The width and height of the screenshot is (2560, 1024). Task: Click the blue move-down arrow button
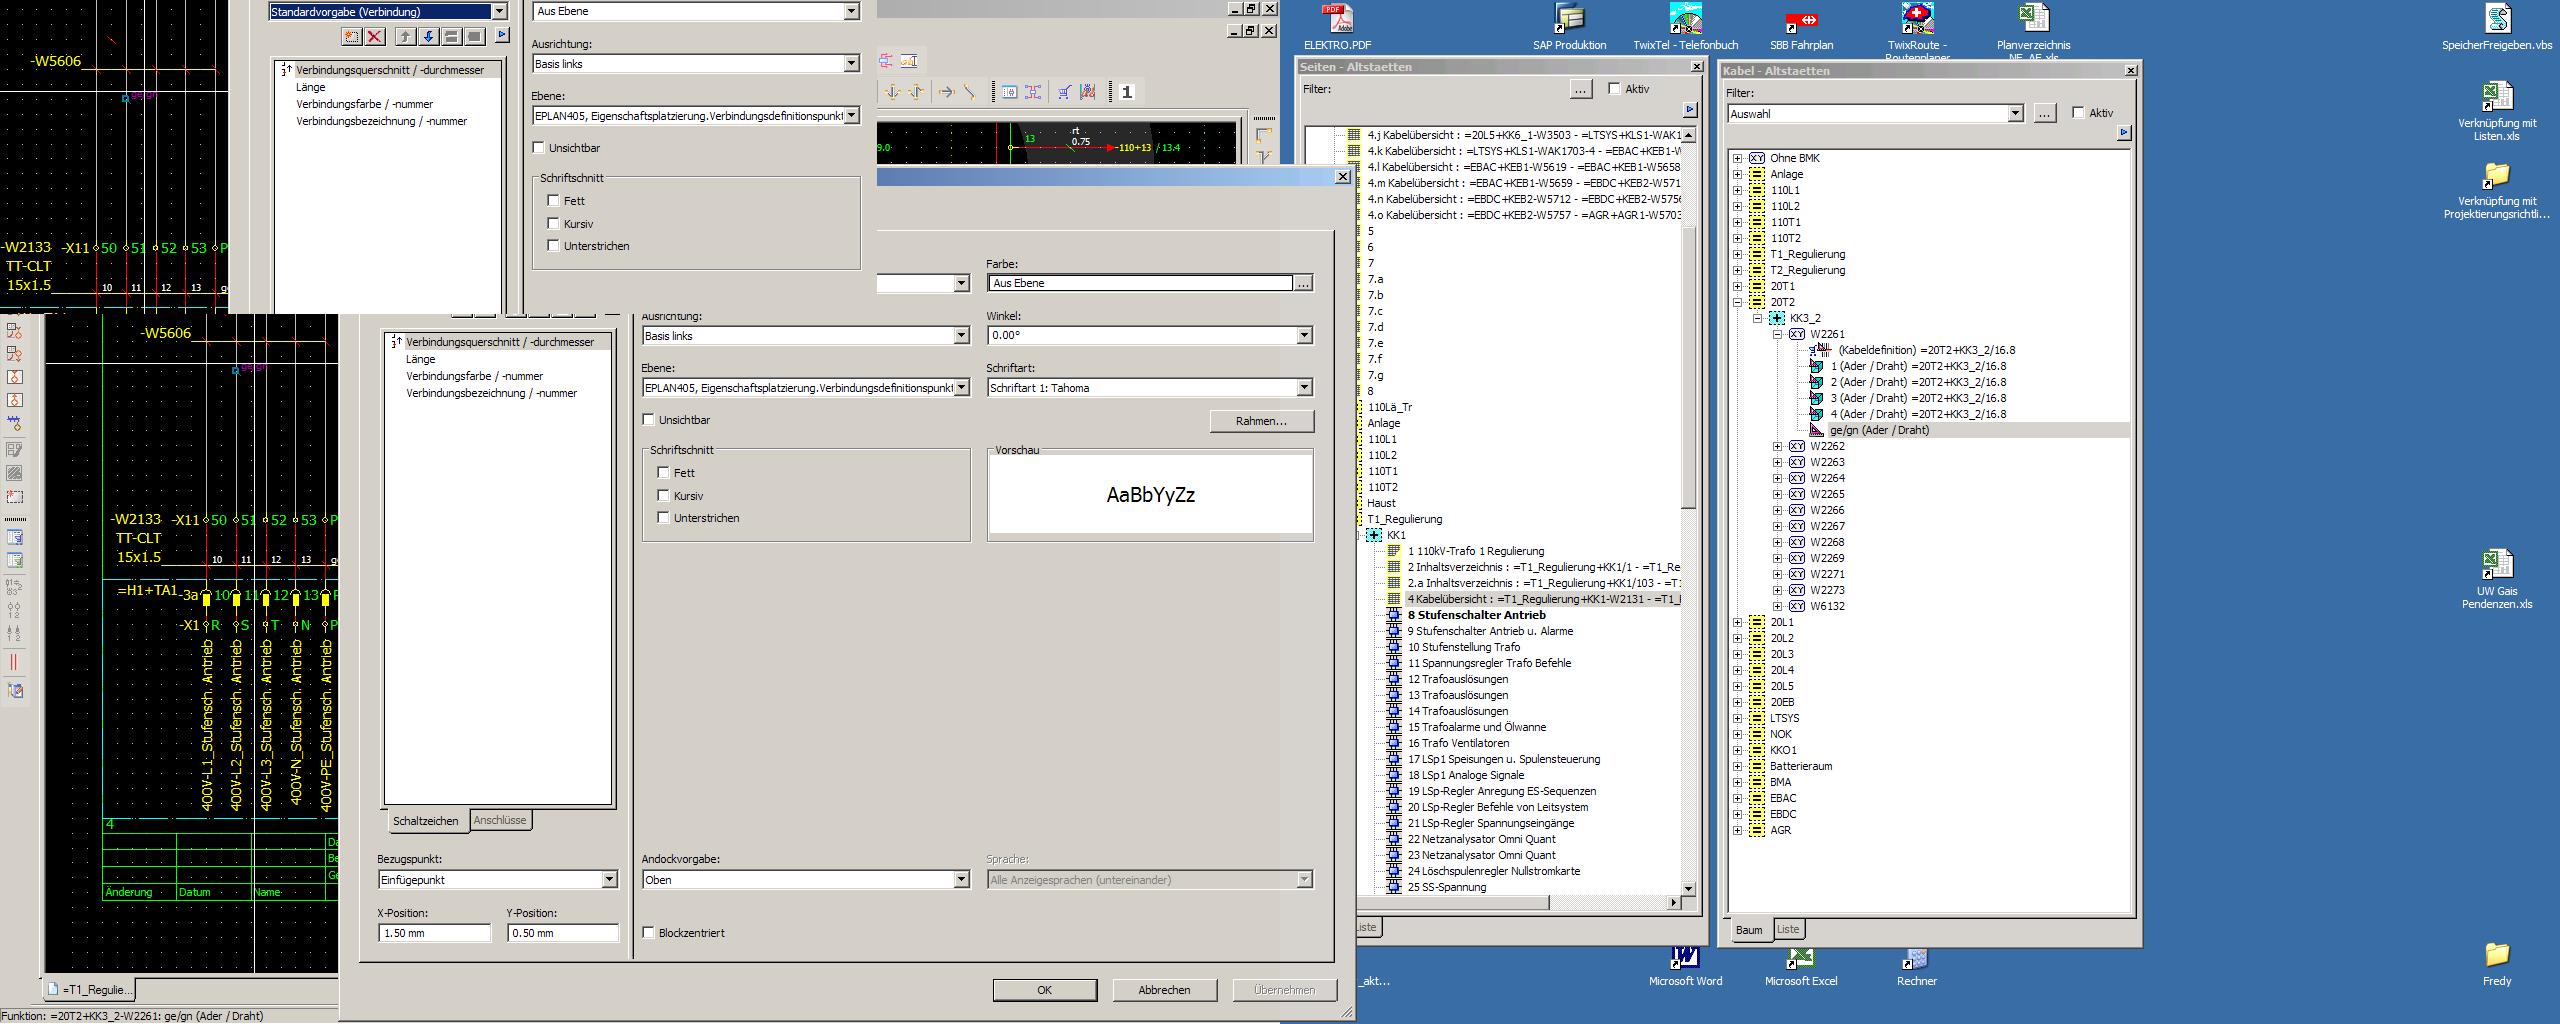[x=428, y=37]
